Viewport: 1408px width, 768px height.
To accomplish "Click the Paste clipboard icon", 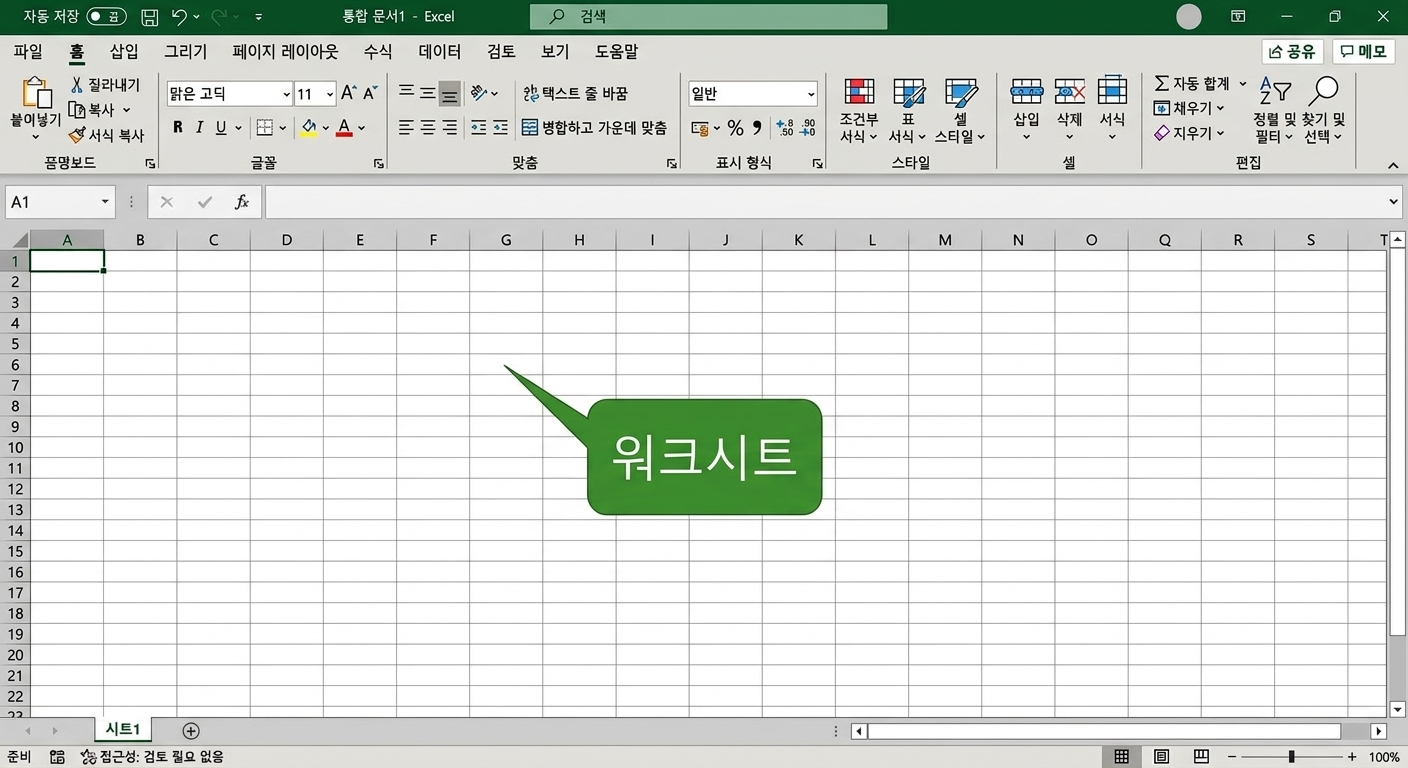I will [36, 93].
